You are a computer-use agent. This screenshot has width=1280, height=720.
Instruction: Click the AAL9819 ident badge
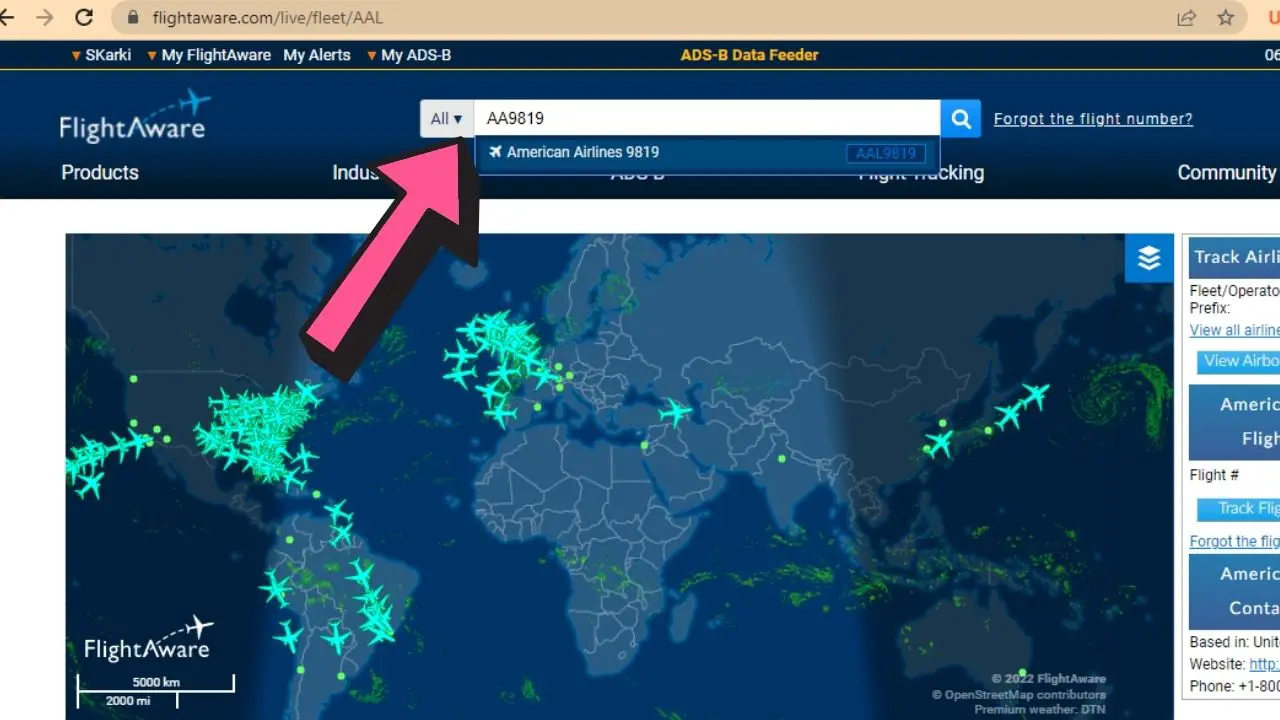click(x=886, y=153)
